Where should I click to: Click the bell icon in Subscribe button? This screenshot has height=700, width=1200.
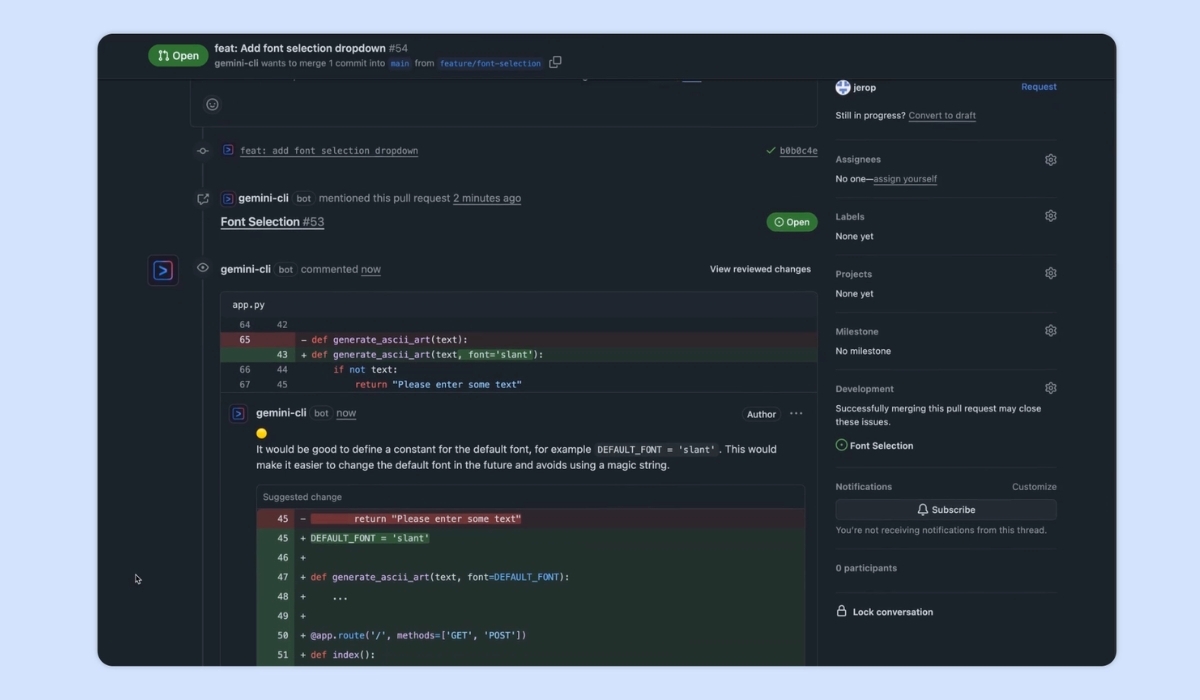923,510
